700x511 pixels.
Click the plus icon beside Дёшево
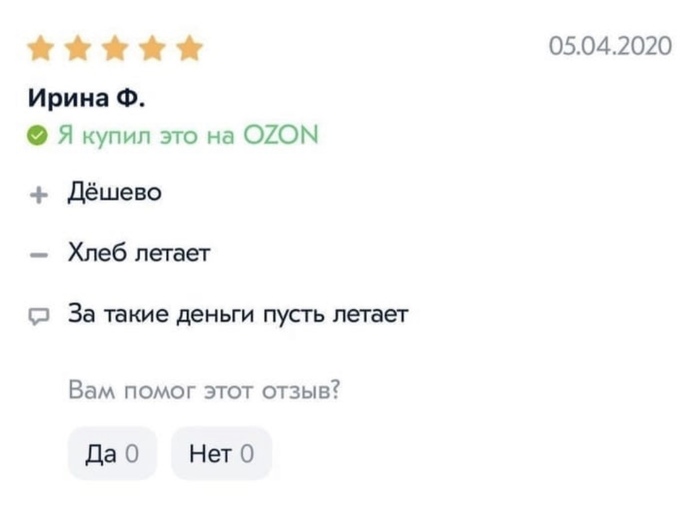pyautogui.click(x=37, y=195)
